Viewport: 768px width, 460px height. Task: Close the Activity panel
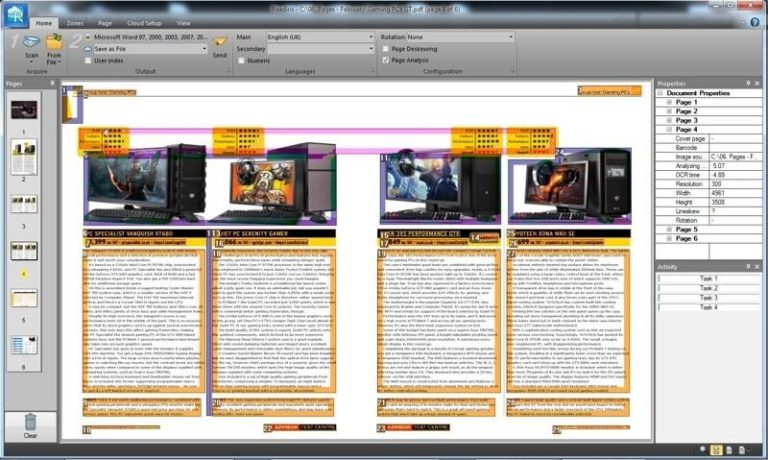(x=757, y=266)
